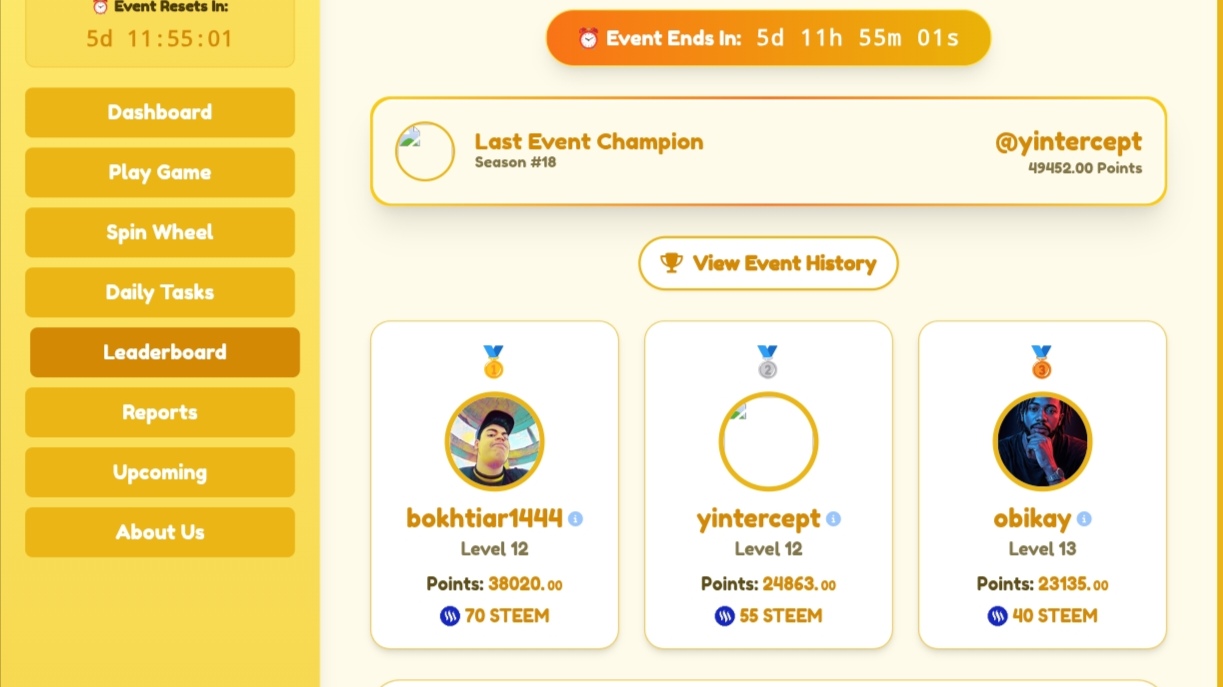
Task: Open the Reports section
Action: [x=160, y=412]
